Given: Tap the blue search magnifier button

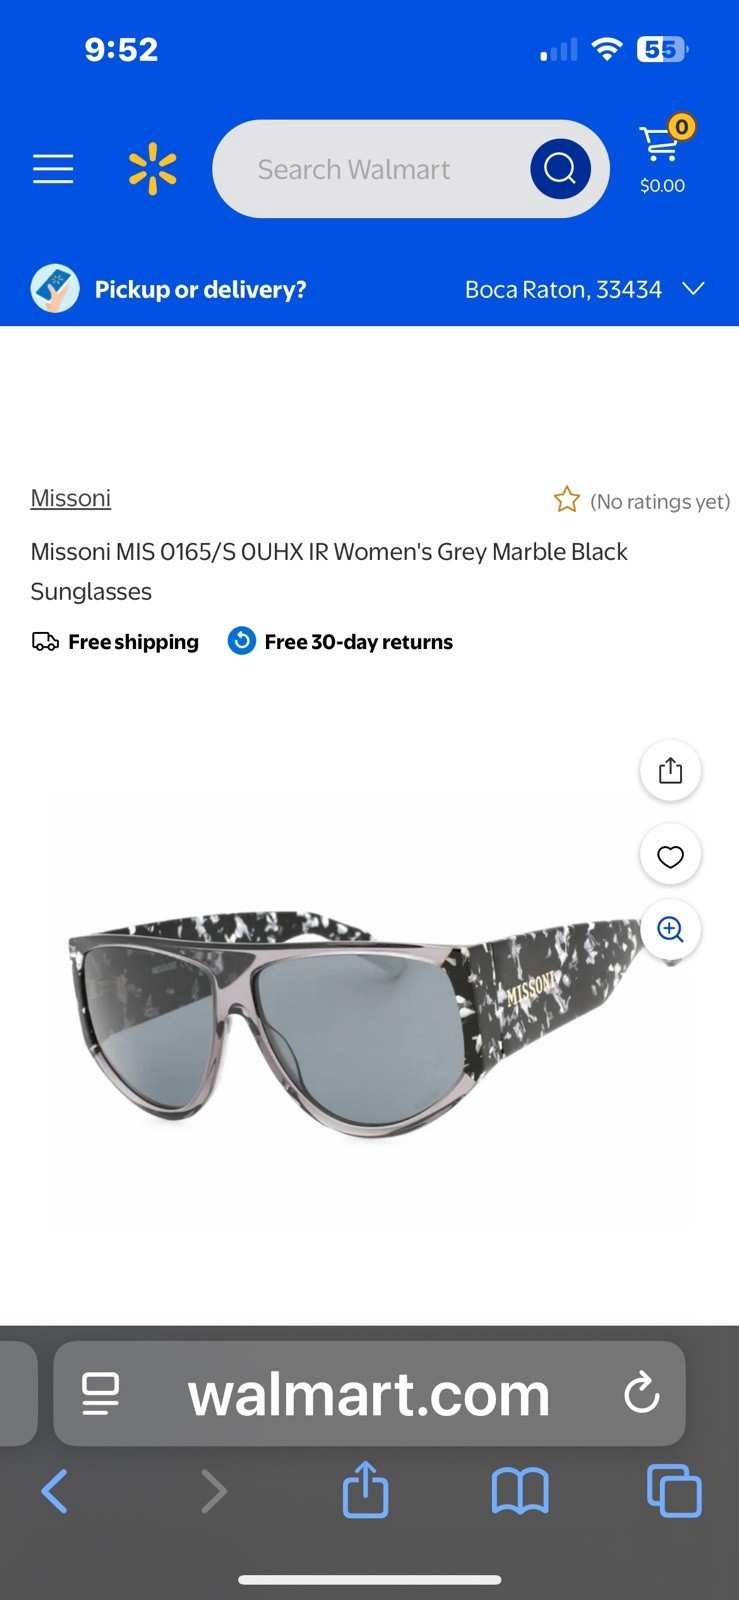Looking at the screenshot, I should (x=560, y=168).
